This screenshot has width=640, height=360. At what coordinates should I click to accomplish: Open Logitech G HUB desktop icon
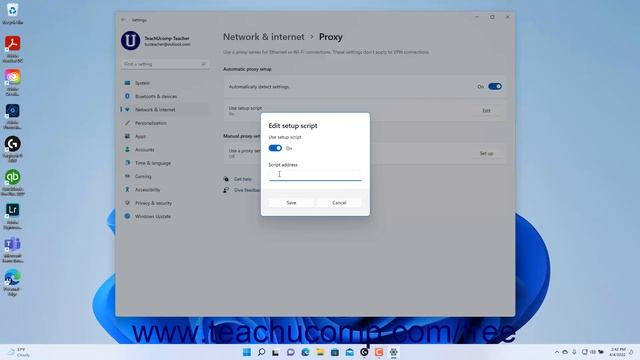point(13,149)
